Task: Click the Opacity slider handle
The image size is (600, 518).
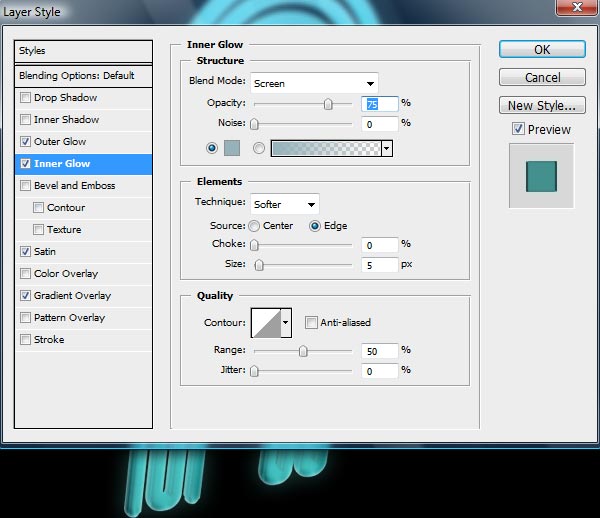Action: coord(328,104)
